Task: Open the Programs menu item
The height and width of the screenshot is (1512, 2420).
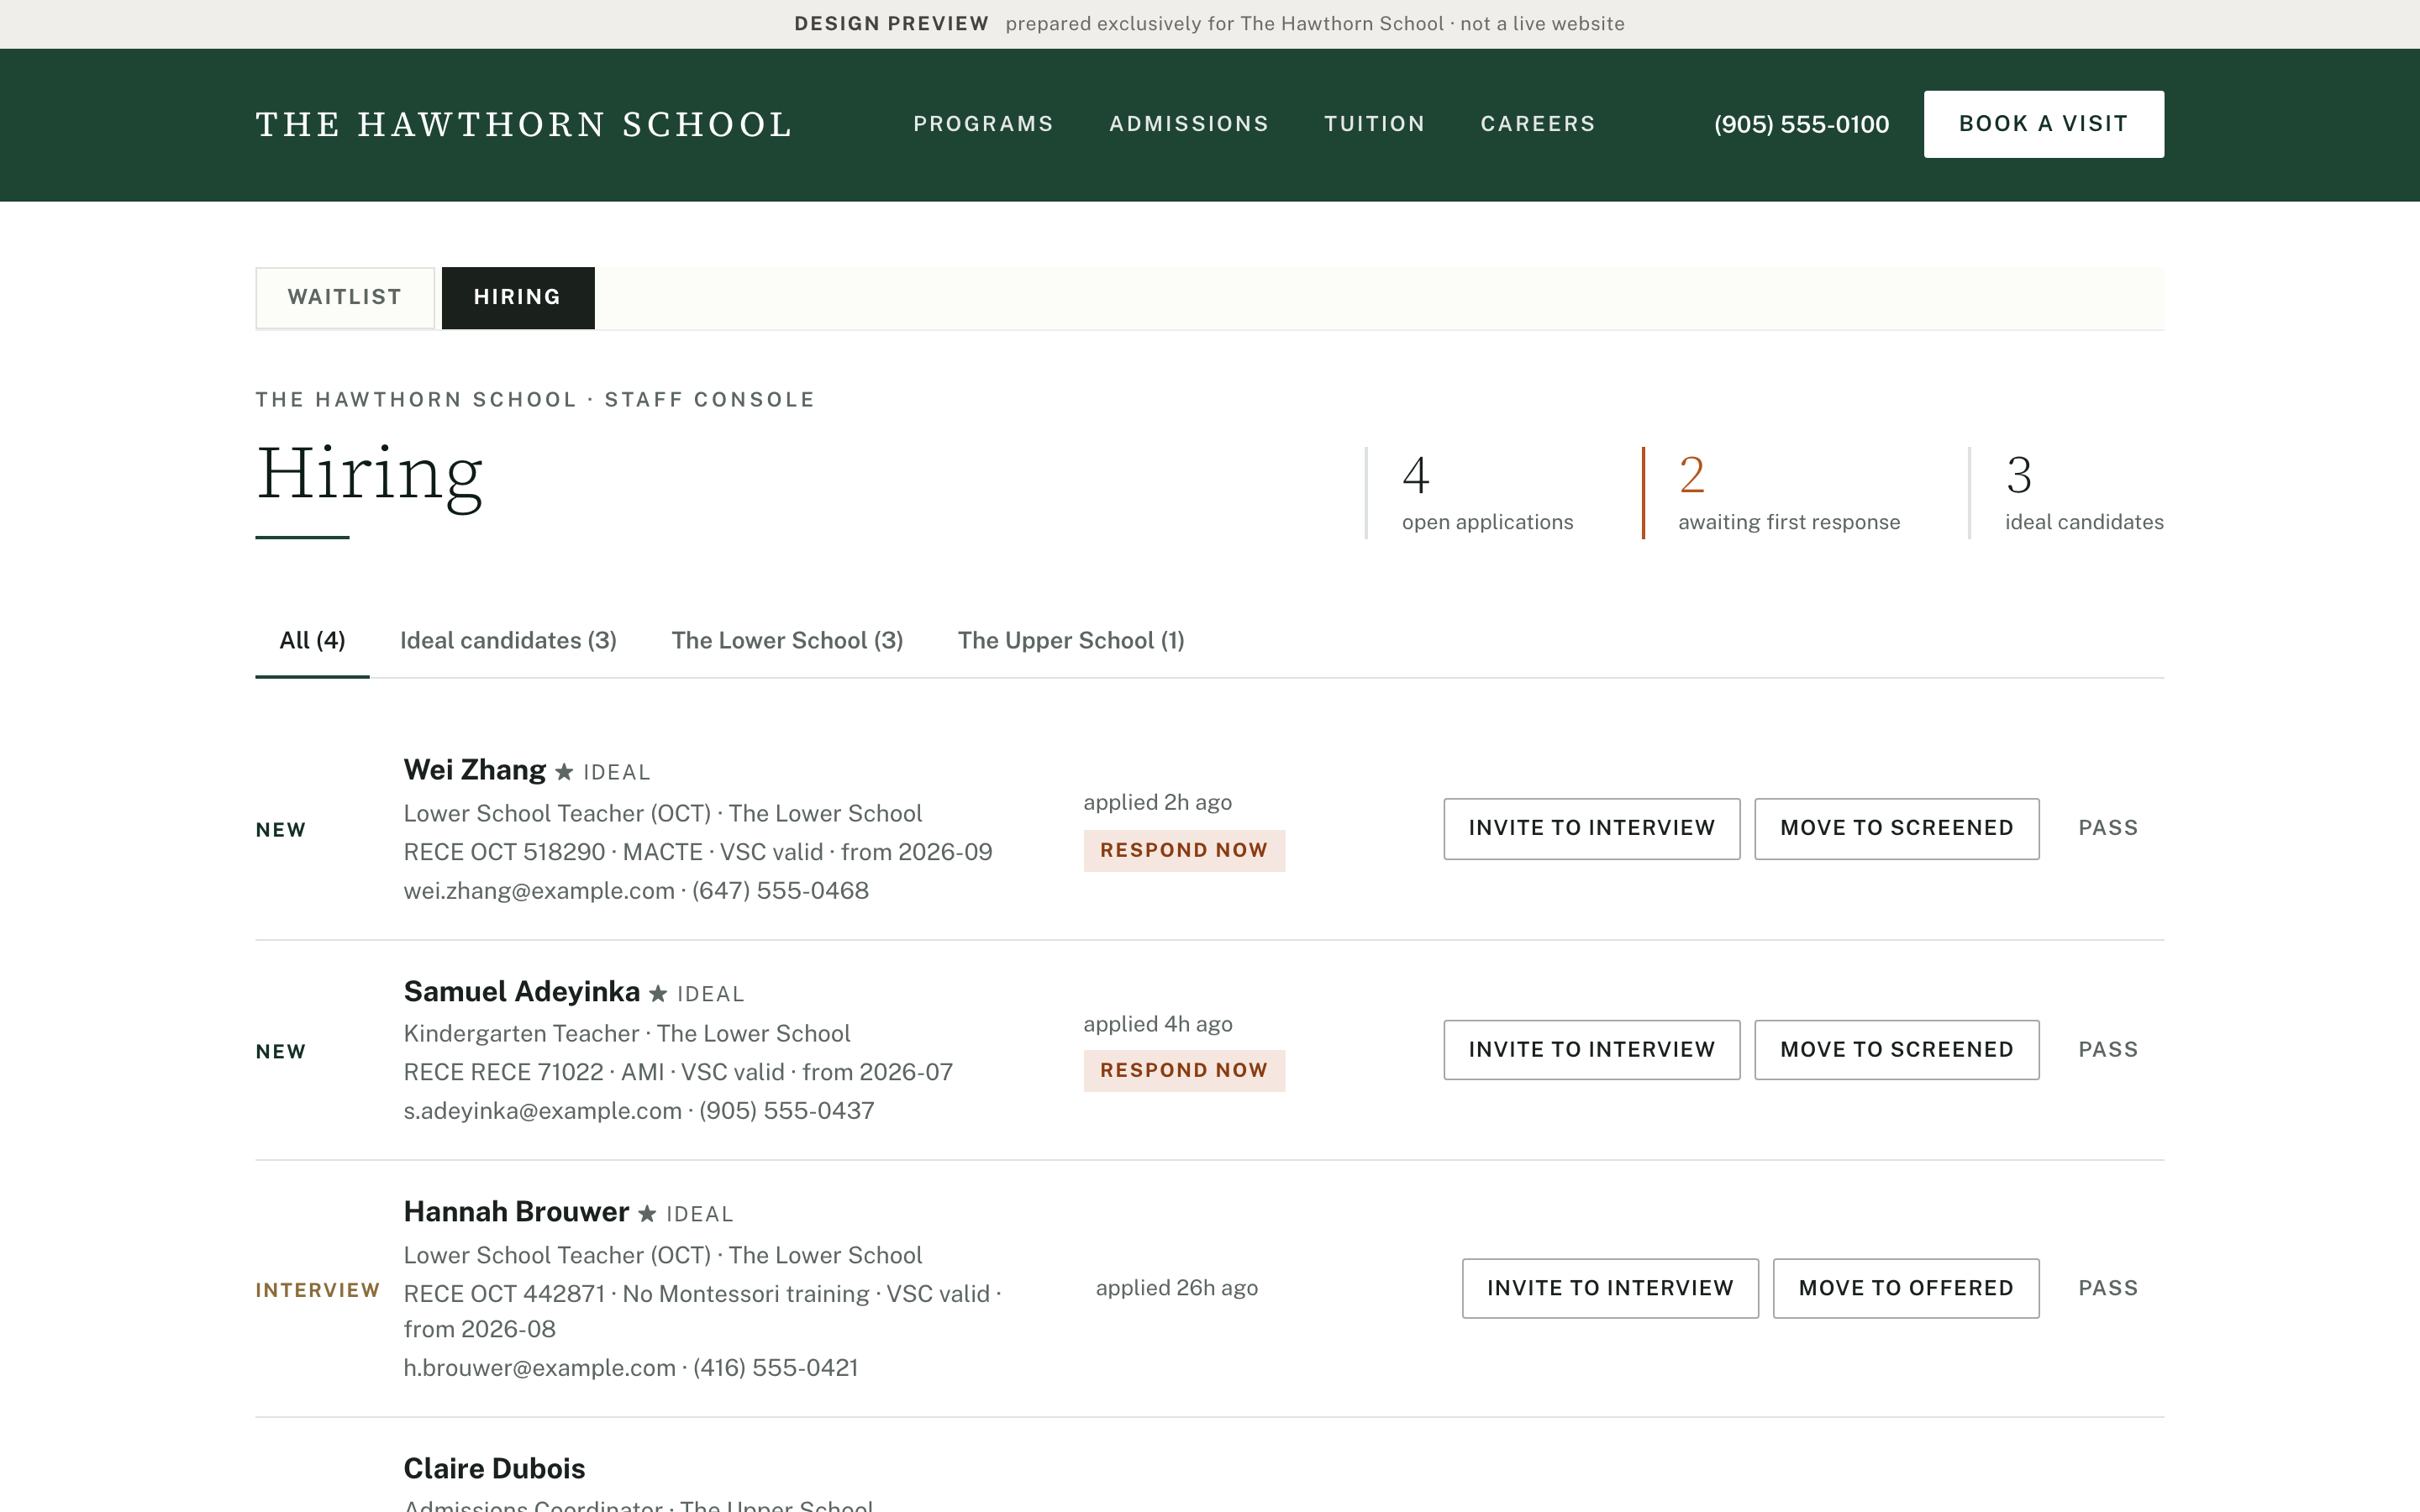Action: (983, 124)
